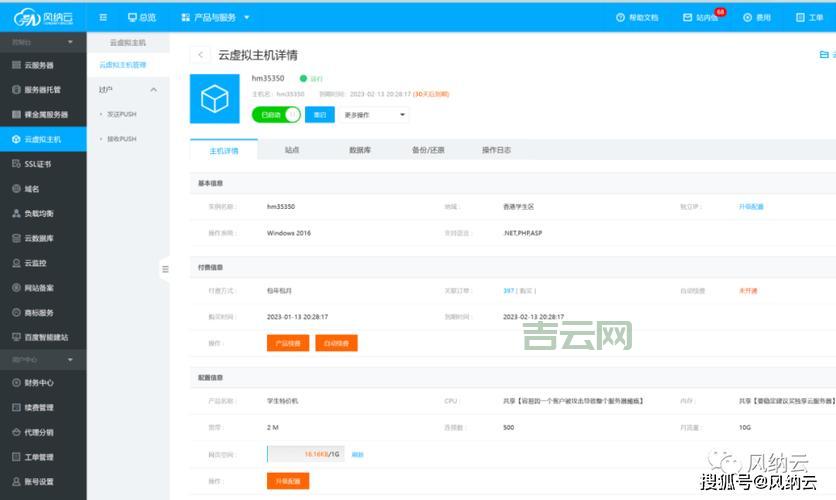Switch to the 数据库 tab

tap(360, 150)
